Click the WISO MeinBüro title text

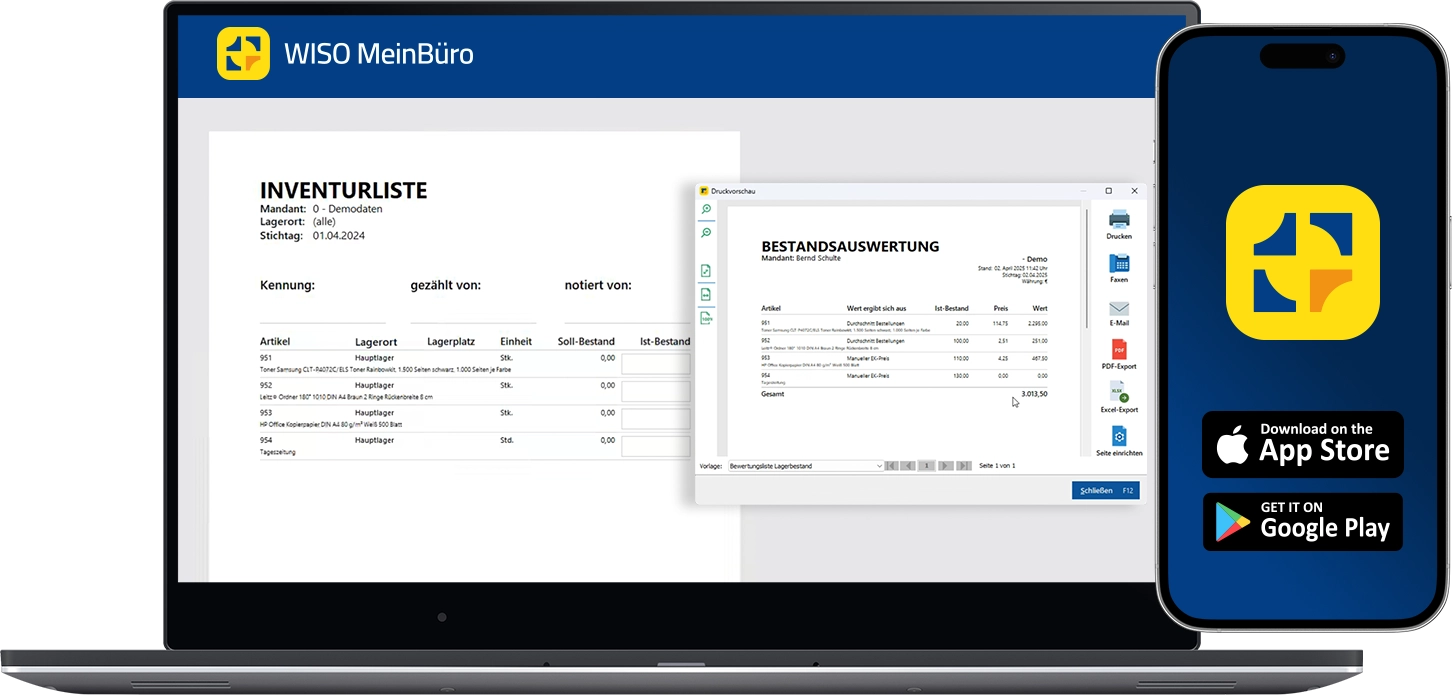379,53
